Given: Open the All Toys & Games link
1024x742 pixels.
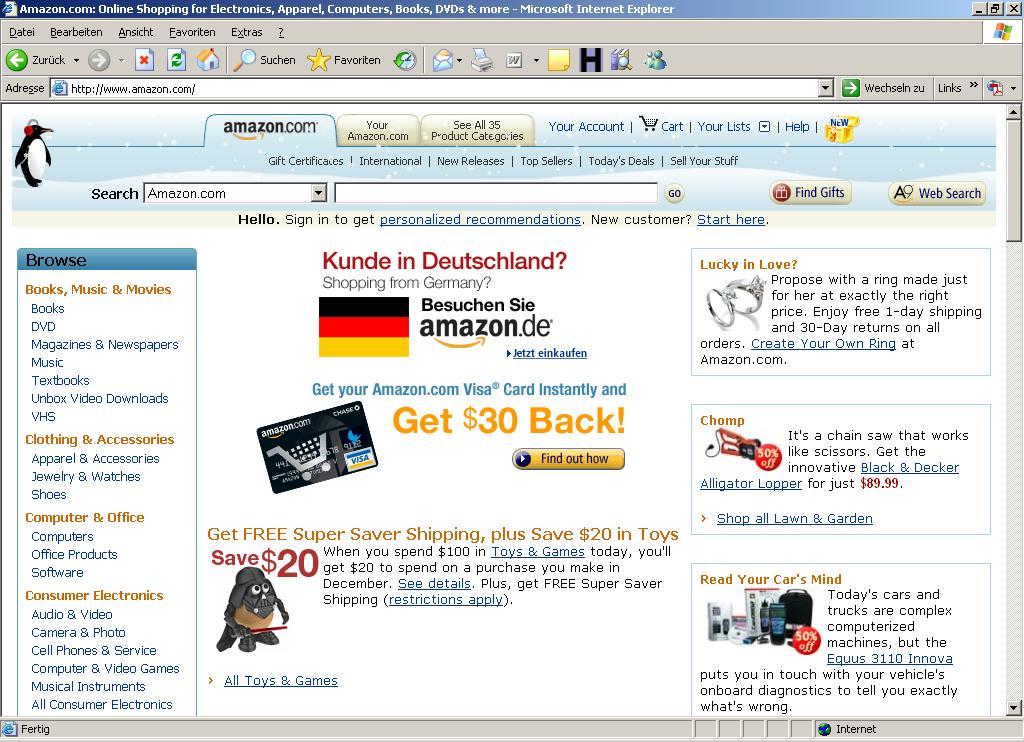Looking at the screenshot, I should pos(281,681).
